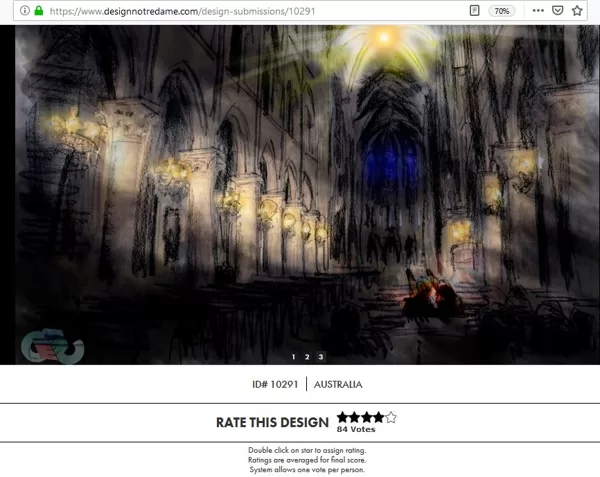Viewport: 600px width, 477px height.
Task: Show slide 1 of the design gallery
Action: click(x=293, y=357)
